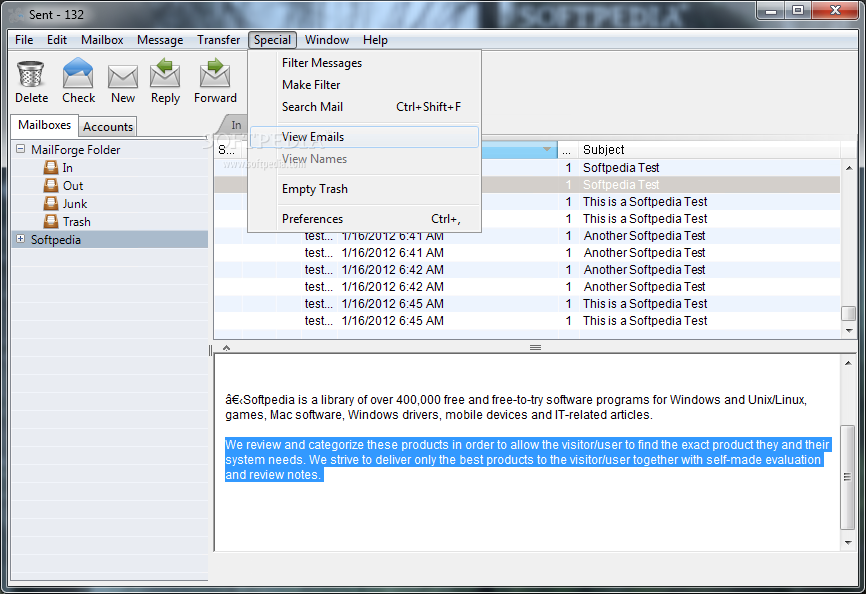Switch to the Mailboxes tab
Image resolution: width=866 pixels, height=594 pixels.
(x=44, y=125)
